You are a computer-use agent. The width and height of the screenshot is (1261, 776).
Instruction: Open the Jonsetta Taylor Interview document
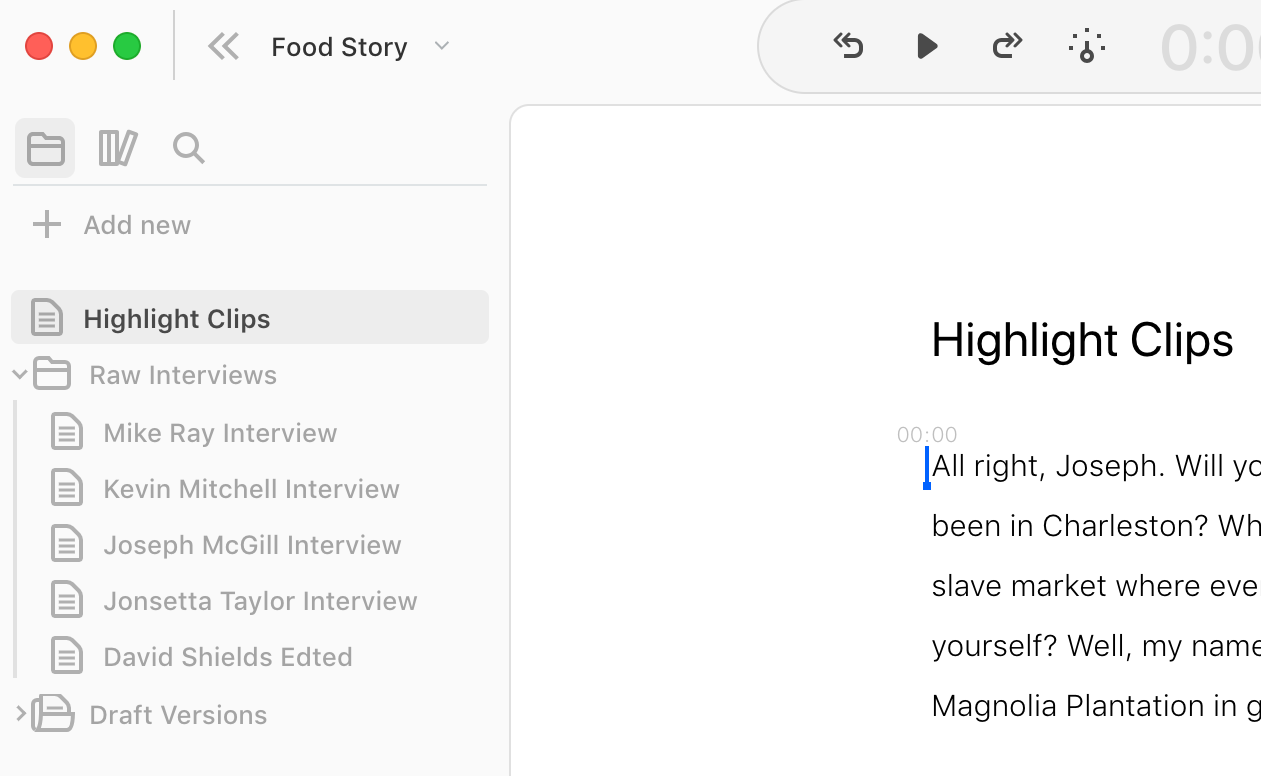click(x=260, y=601)
